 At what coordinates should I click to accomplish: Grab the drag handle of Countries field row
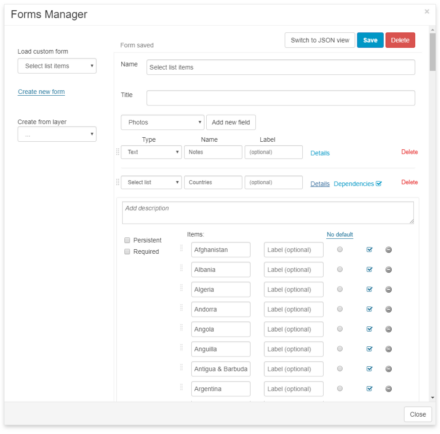(x=117, y=182)
